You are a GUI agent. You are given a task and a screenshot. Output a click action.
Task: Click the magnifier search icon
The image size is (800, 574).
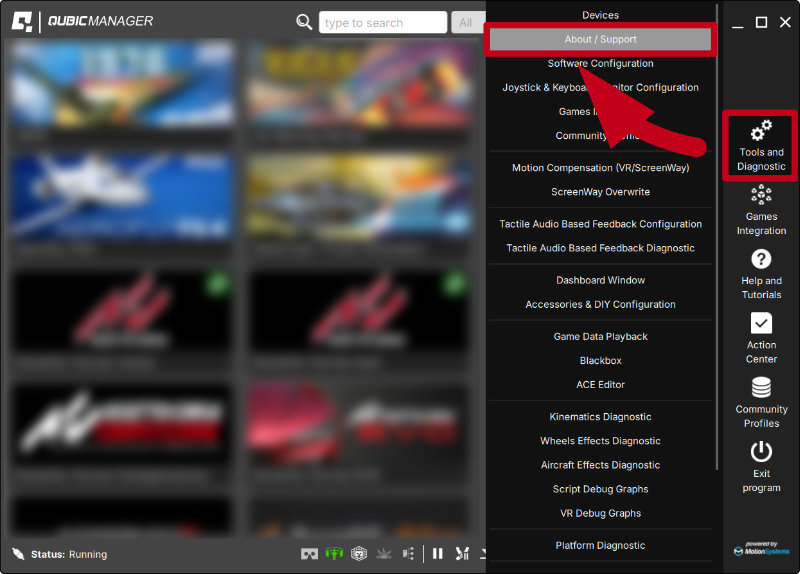click(x=304, y=21)
